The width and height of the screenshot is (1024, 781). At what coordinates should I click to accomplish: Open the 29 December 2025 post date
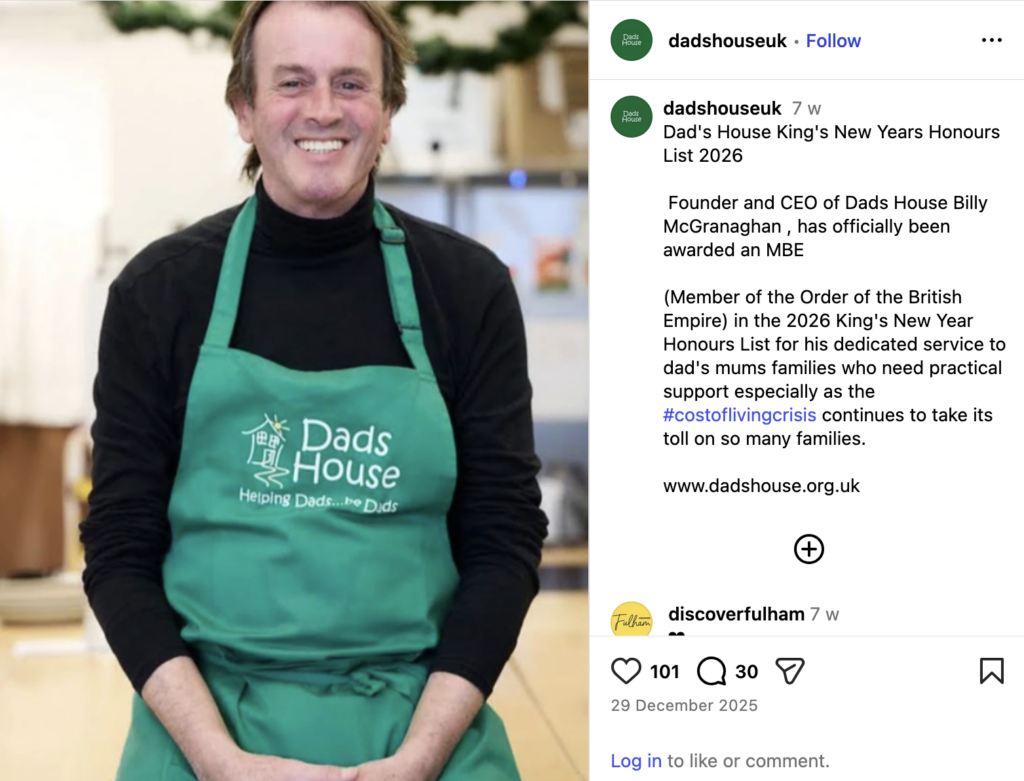(x=684, y=706)
